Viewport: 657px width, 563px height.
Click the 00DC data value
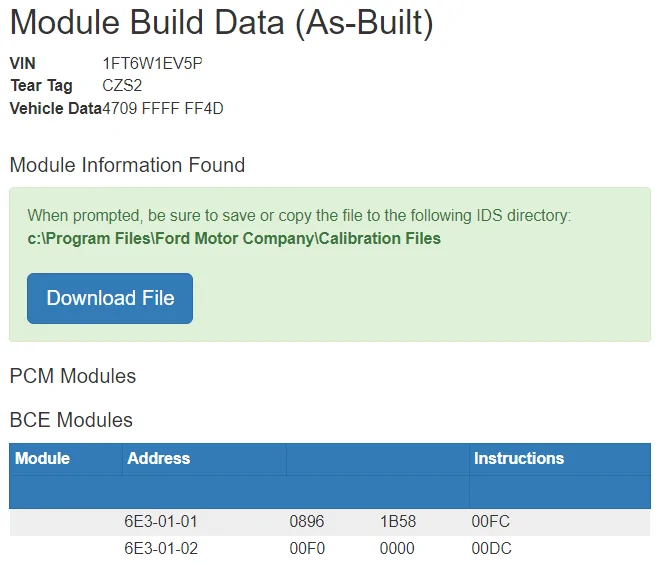(x=490, y=548)
